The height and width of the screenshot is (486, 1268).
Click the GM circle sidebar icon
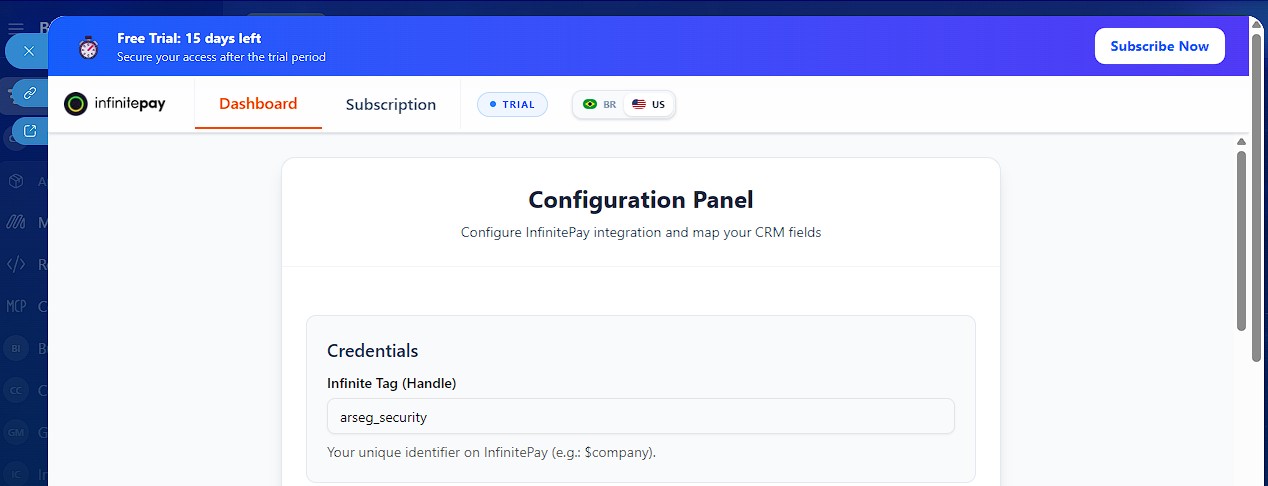point(16,432)
